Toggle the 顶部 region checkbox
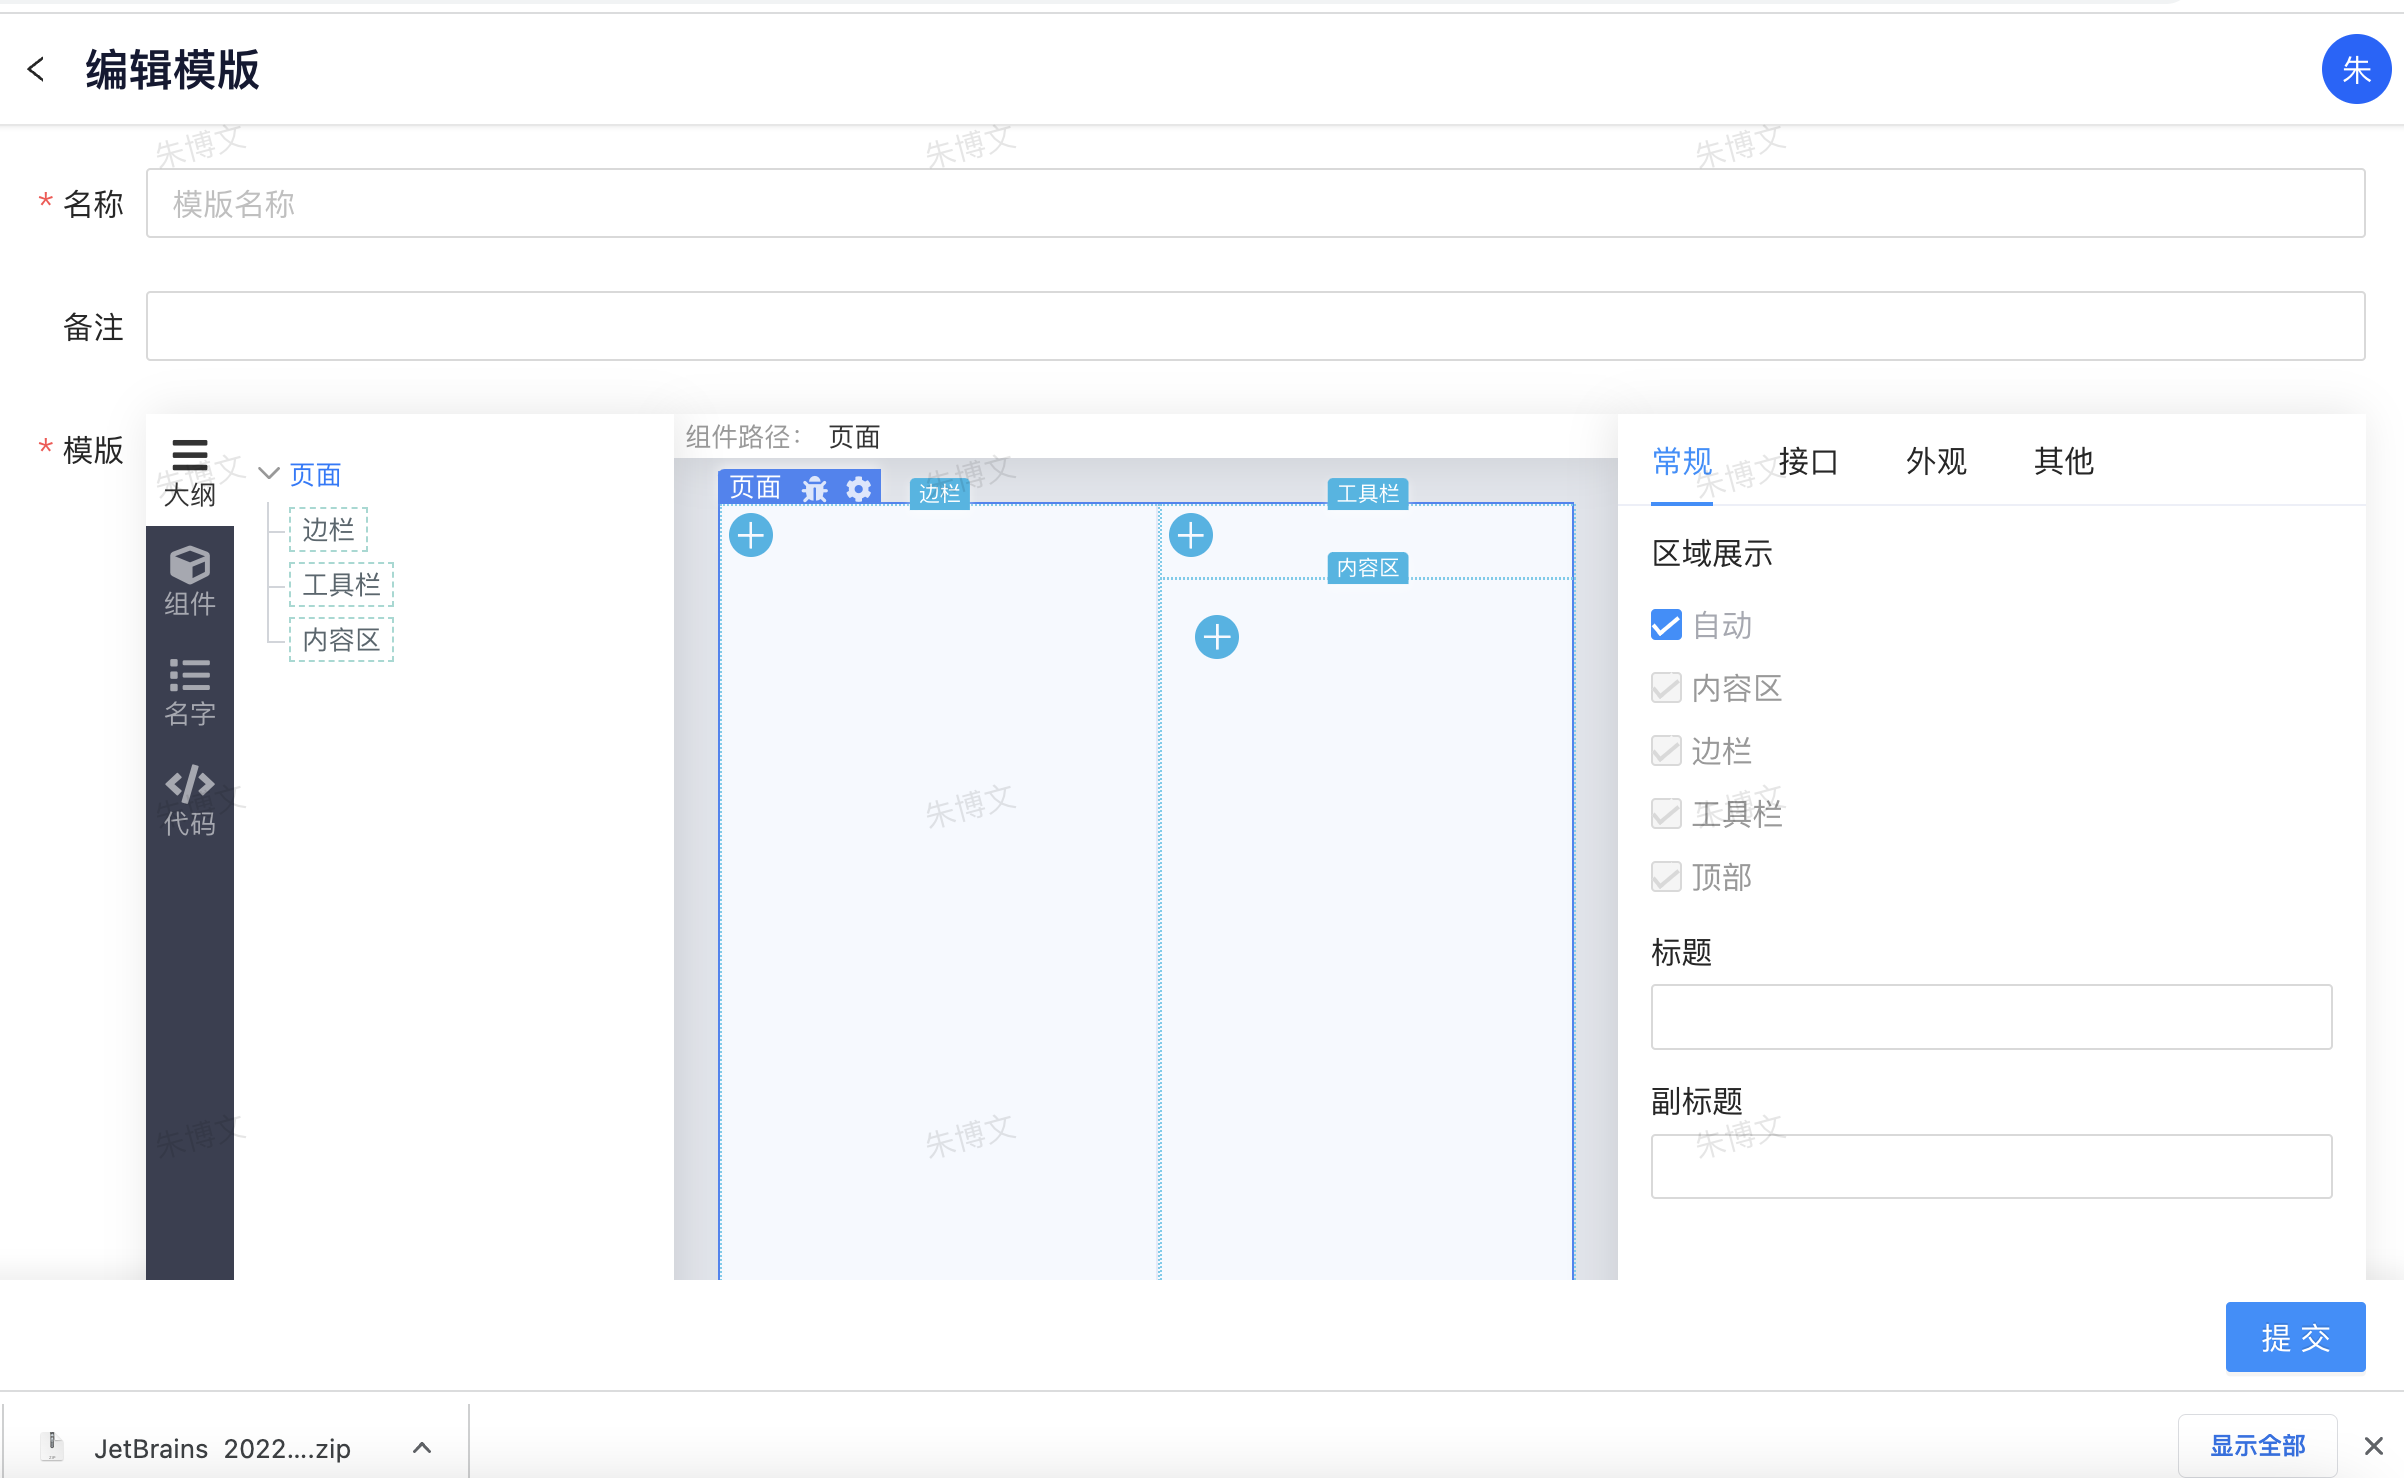Viewport: 2404px width, 1478px height. click(x=1666, y=877)
